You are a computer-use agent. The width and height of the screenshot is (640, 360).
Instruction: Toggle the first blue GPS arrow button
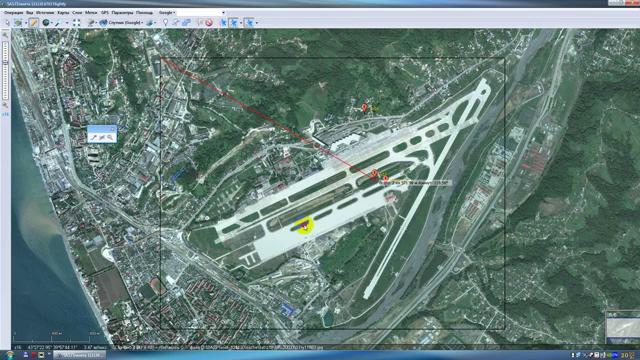(223, 23)
